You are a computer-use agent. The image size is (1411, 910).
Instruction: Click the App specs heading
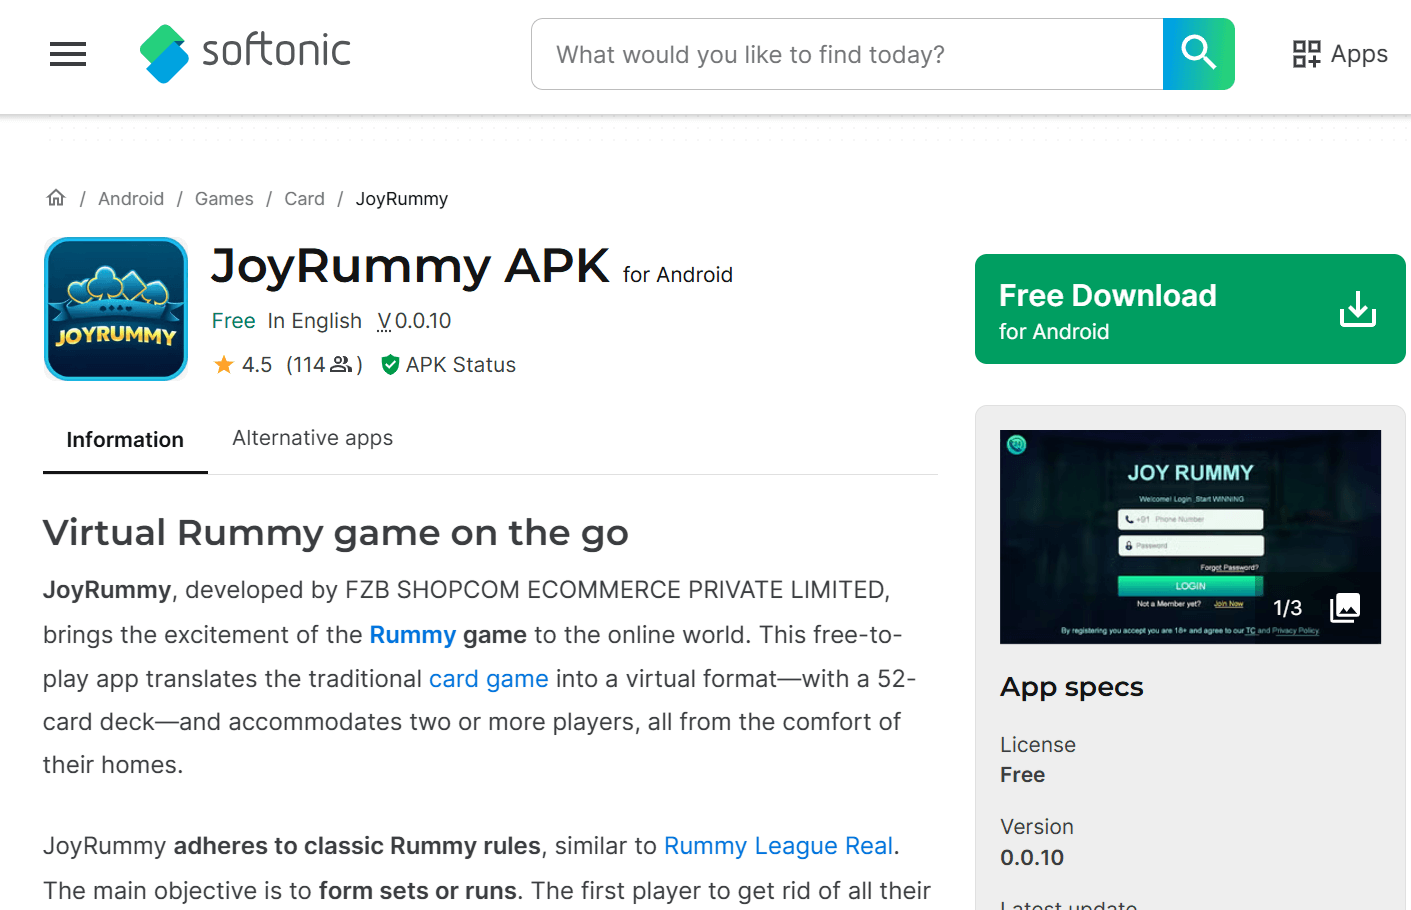tap(1072, 688)
